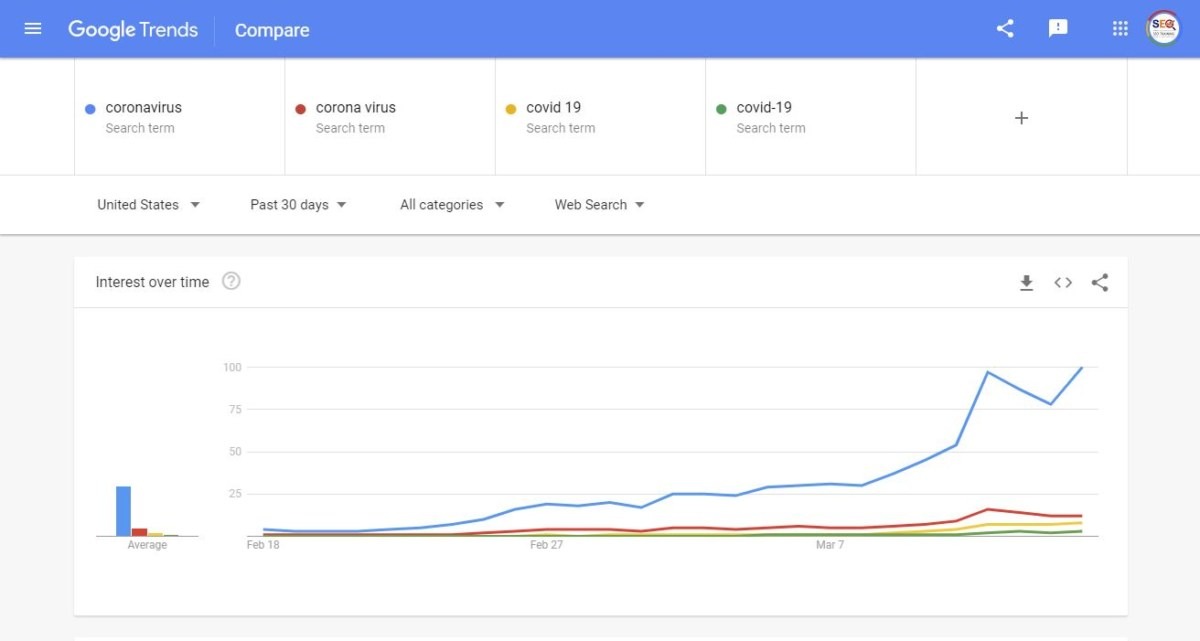Click the Interest over time heading
Screen dimensions: 1200x641
pos(152,282)
